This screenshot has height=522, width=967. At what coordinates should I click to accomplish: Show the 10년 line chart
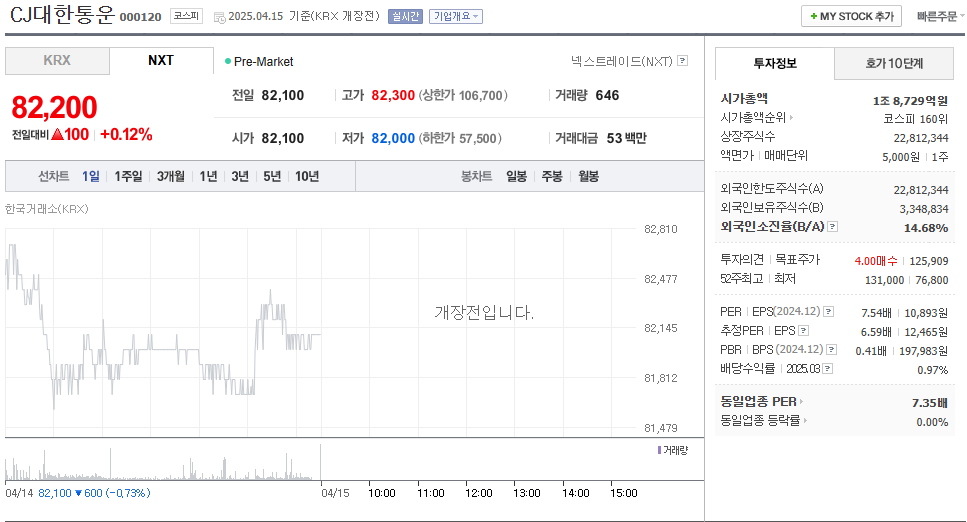coord(307,176)
